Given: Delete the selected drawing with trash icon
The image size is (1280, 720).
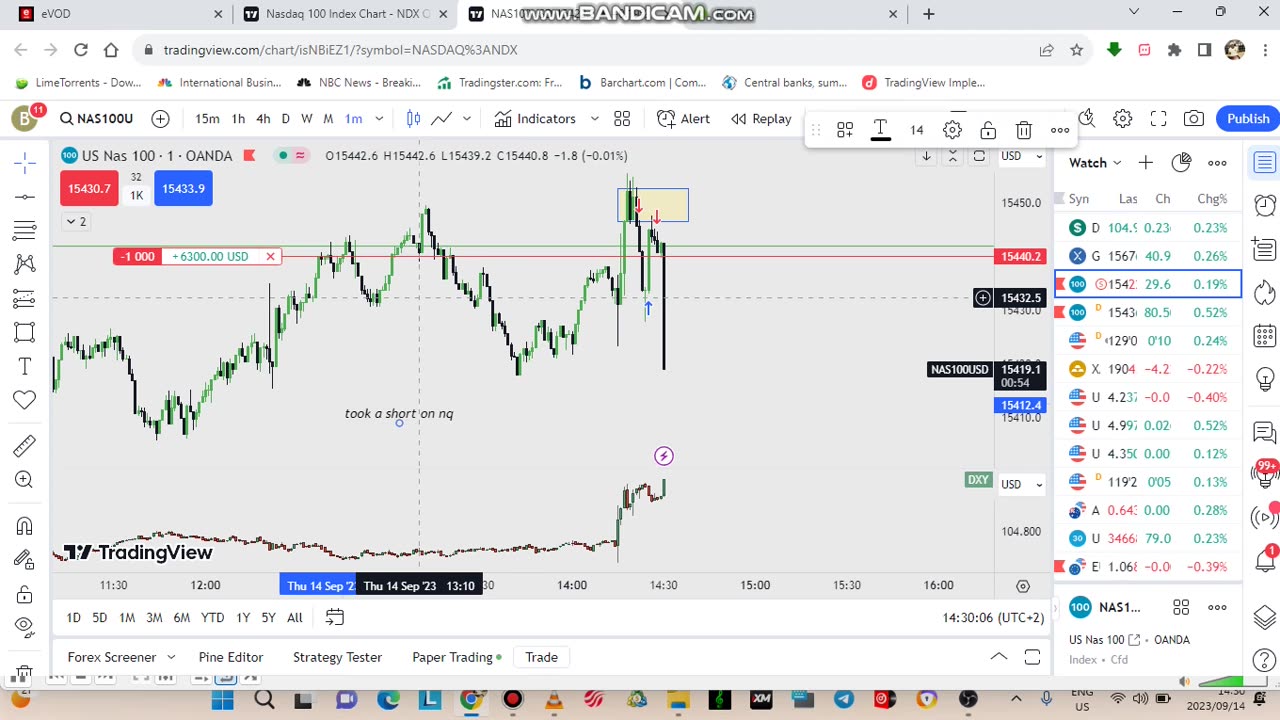Looking at the screenshot, I should tap(1024, 130).
